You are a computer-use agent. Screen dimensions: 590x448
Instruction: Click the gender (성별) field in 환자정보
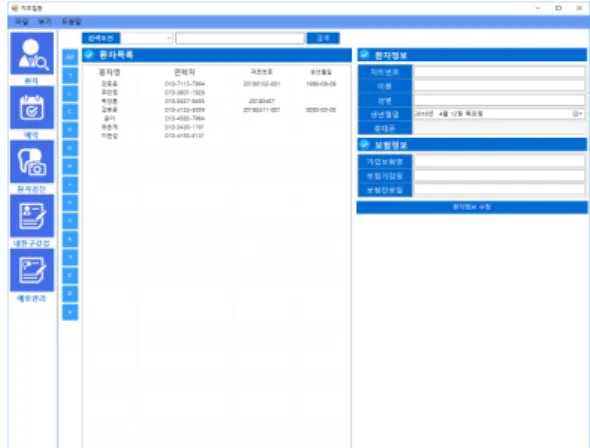(x=499, y=100)
